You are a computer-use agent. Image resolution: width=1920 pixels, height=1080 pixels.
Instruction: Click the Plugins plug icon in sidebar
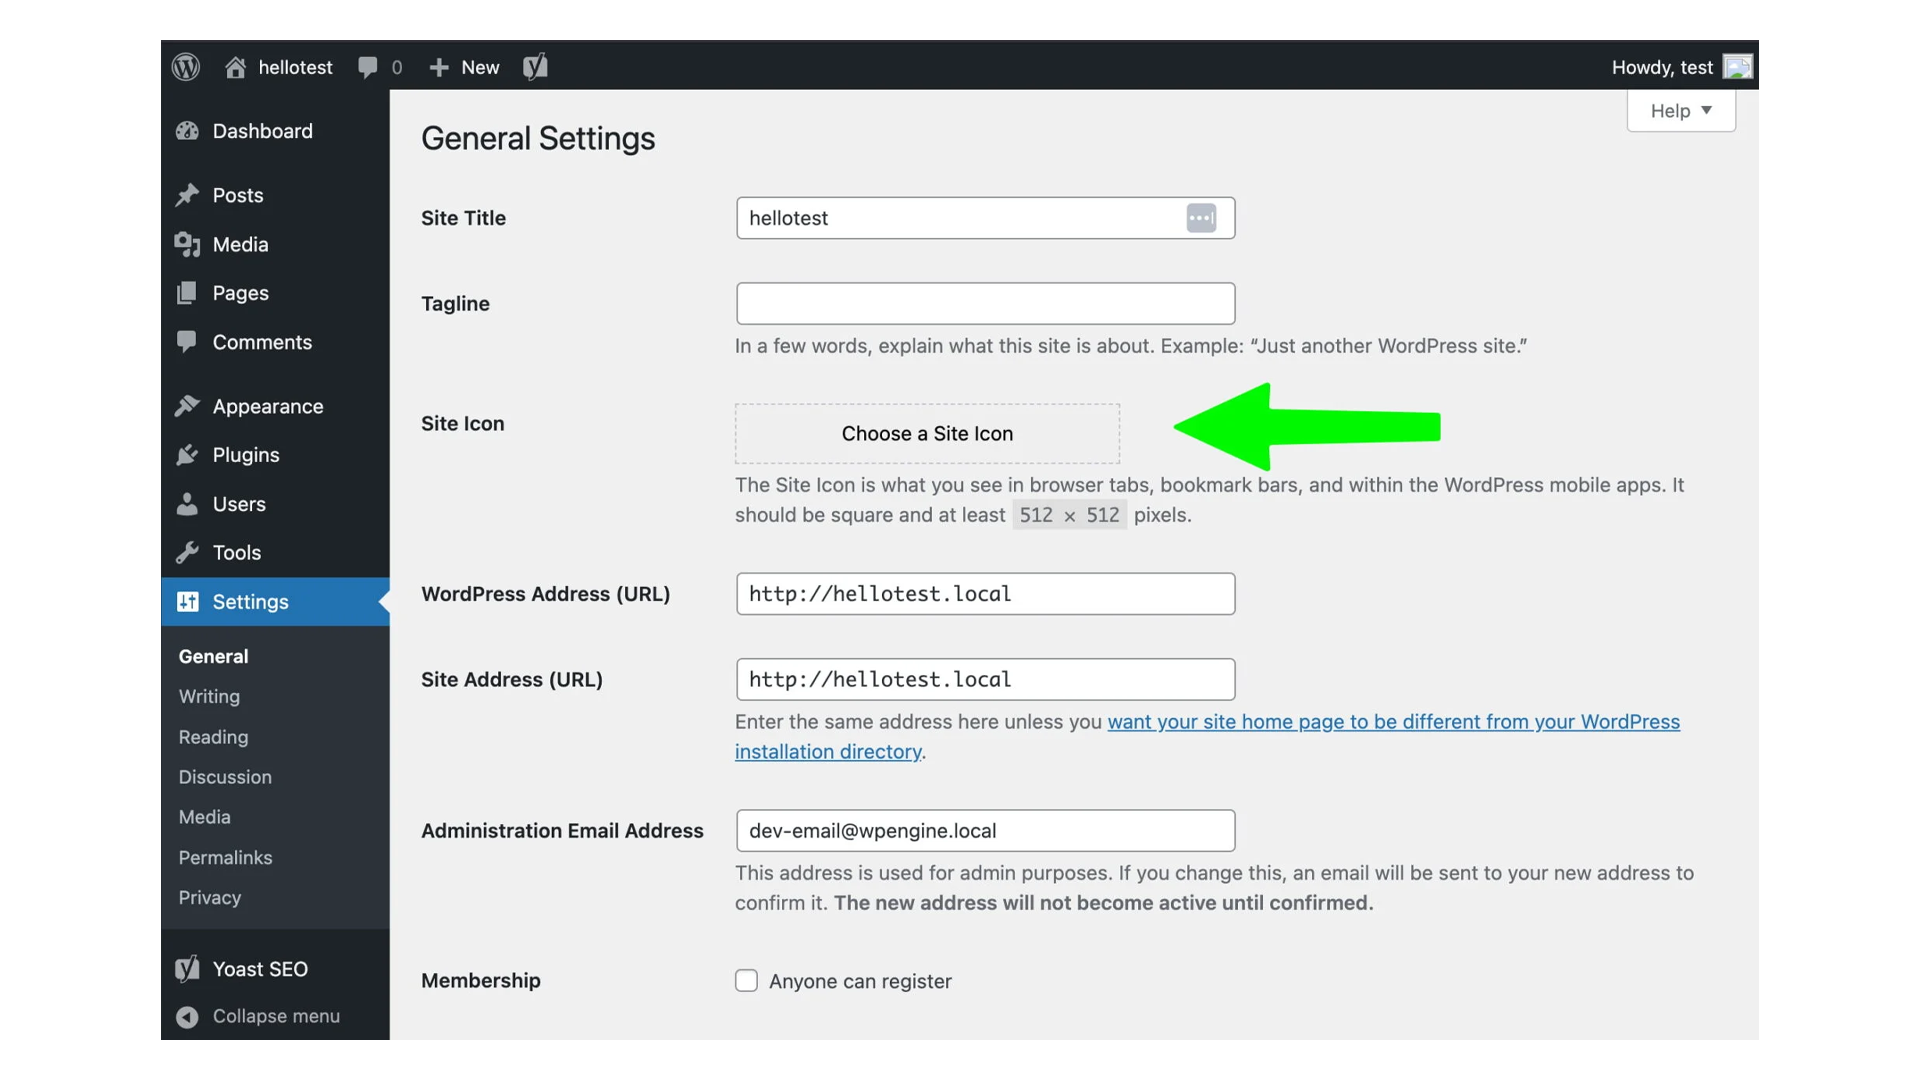pyautogui.click(x=187, y=455)
